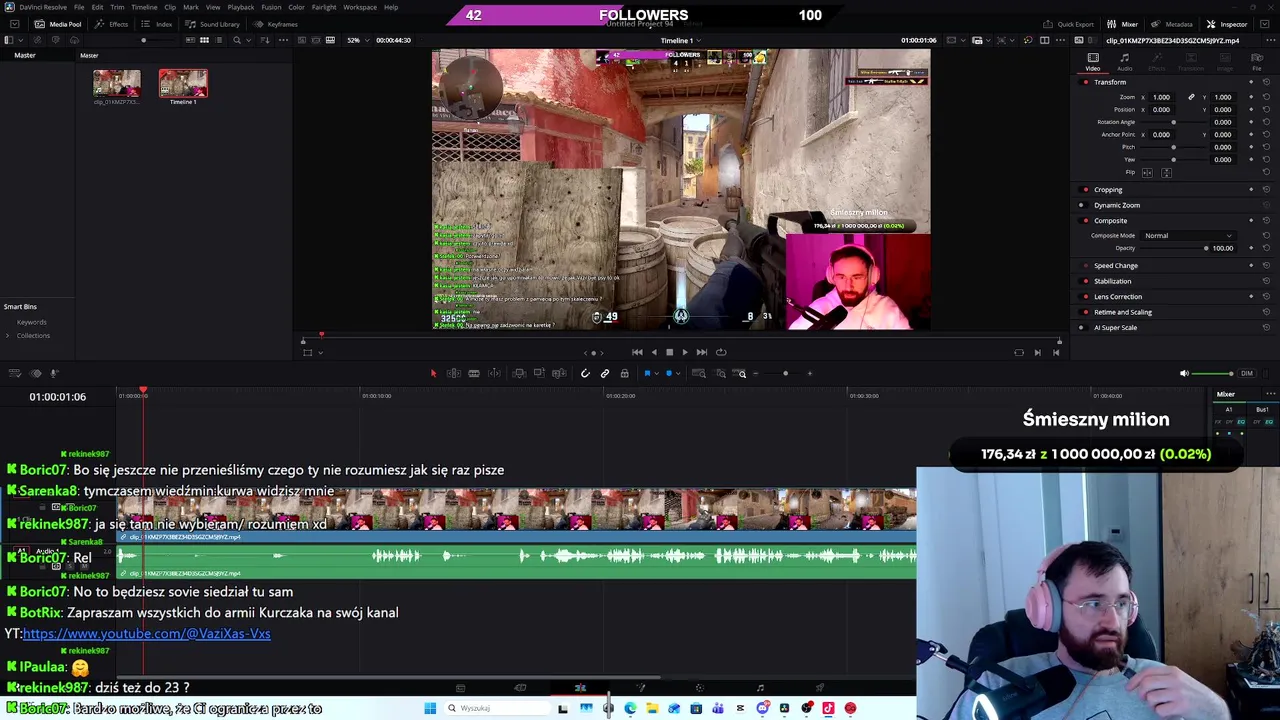Click the Quick Export button
The width and height of the screenshot is (1280, 720).
point(1068,24)
